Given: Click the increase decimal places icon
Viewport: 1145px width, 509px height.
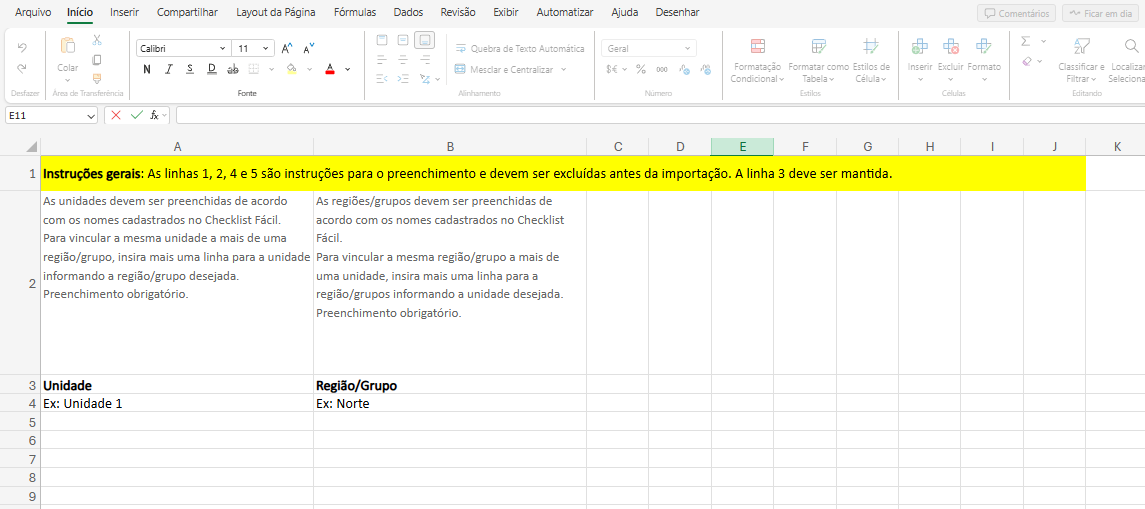Looking at the screenshot, I should [684, 69].
